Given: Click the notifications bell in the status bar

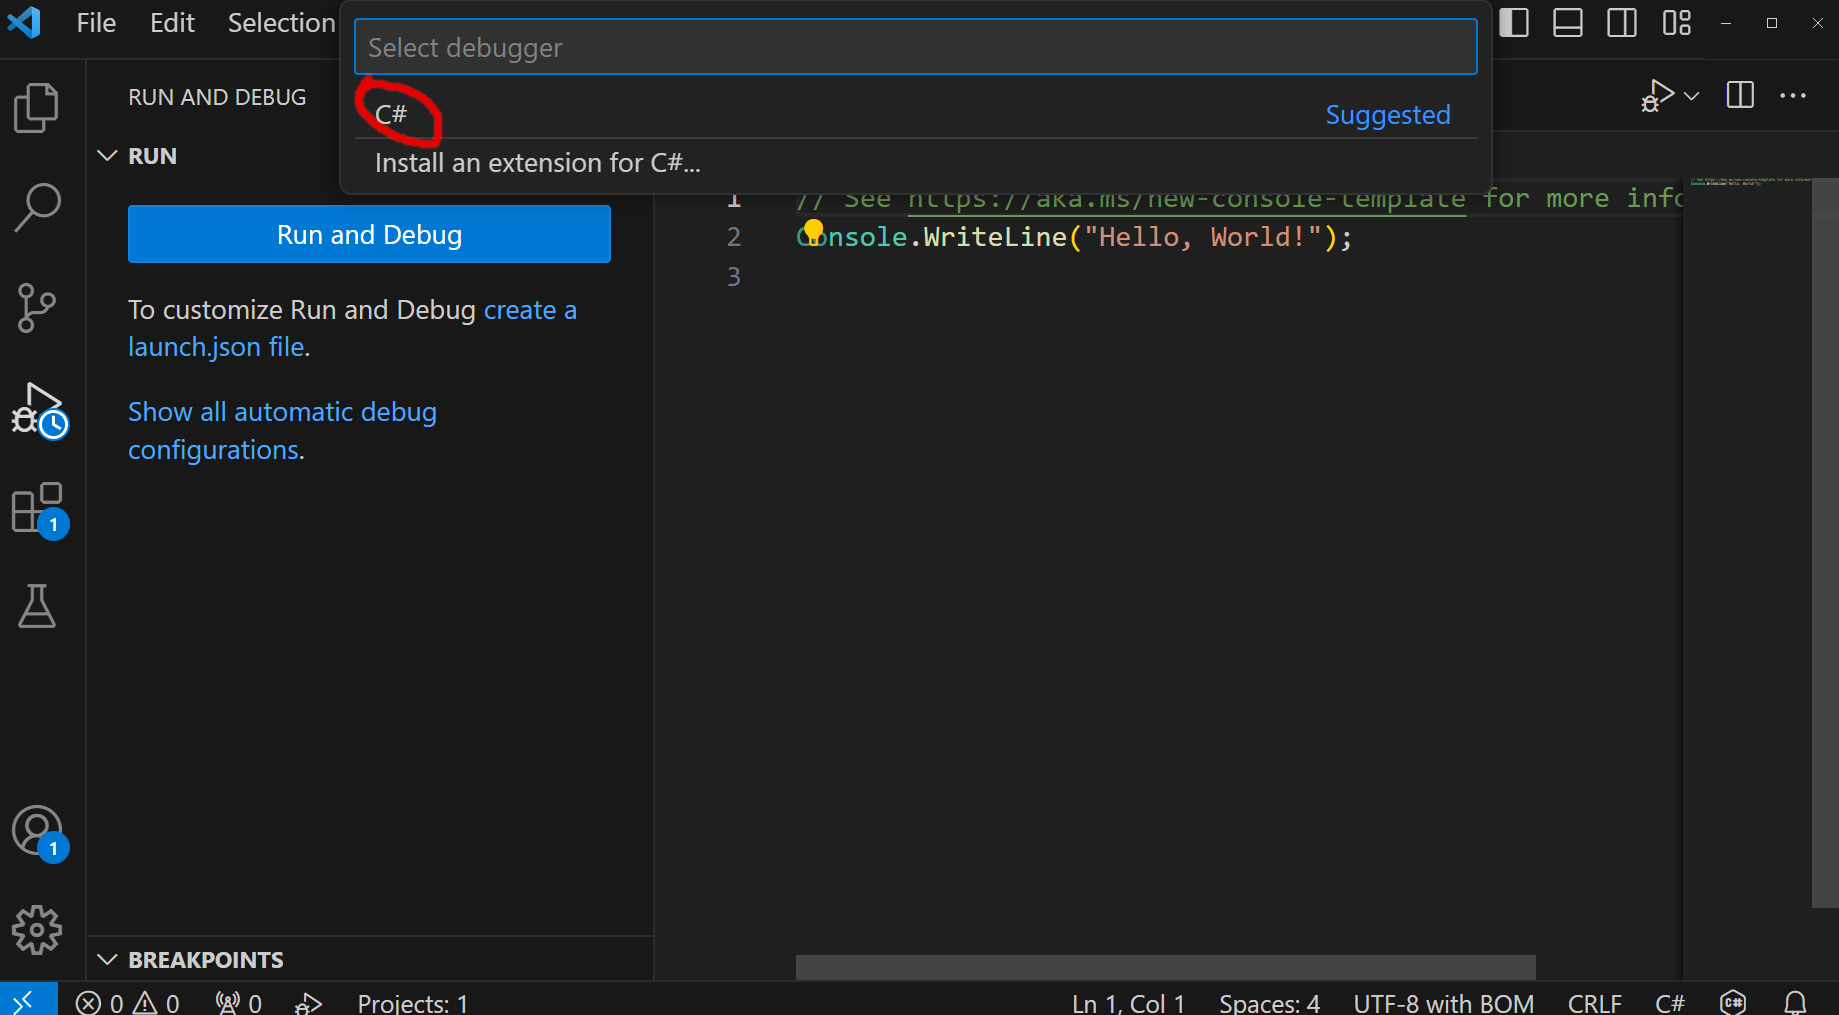Looking at the screenshot, I should (1795, 1001).
